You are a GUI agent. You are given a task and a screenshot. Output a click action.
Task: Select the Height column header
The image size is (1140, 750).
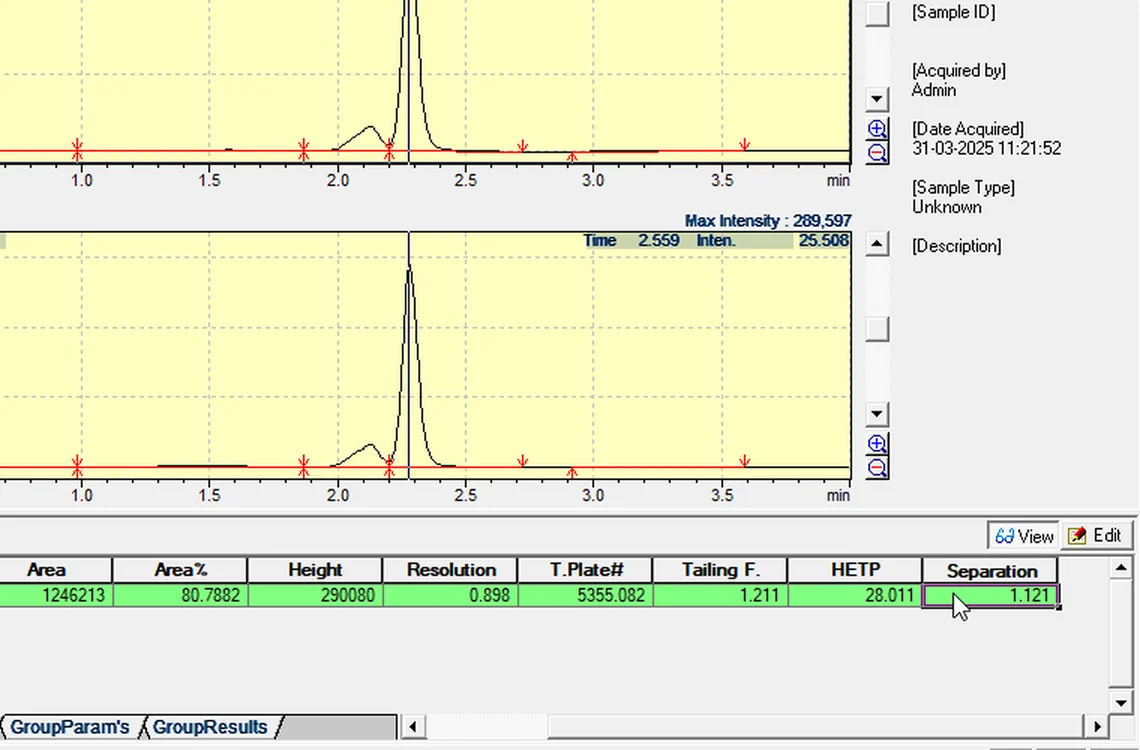(x=315, y=570)
